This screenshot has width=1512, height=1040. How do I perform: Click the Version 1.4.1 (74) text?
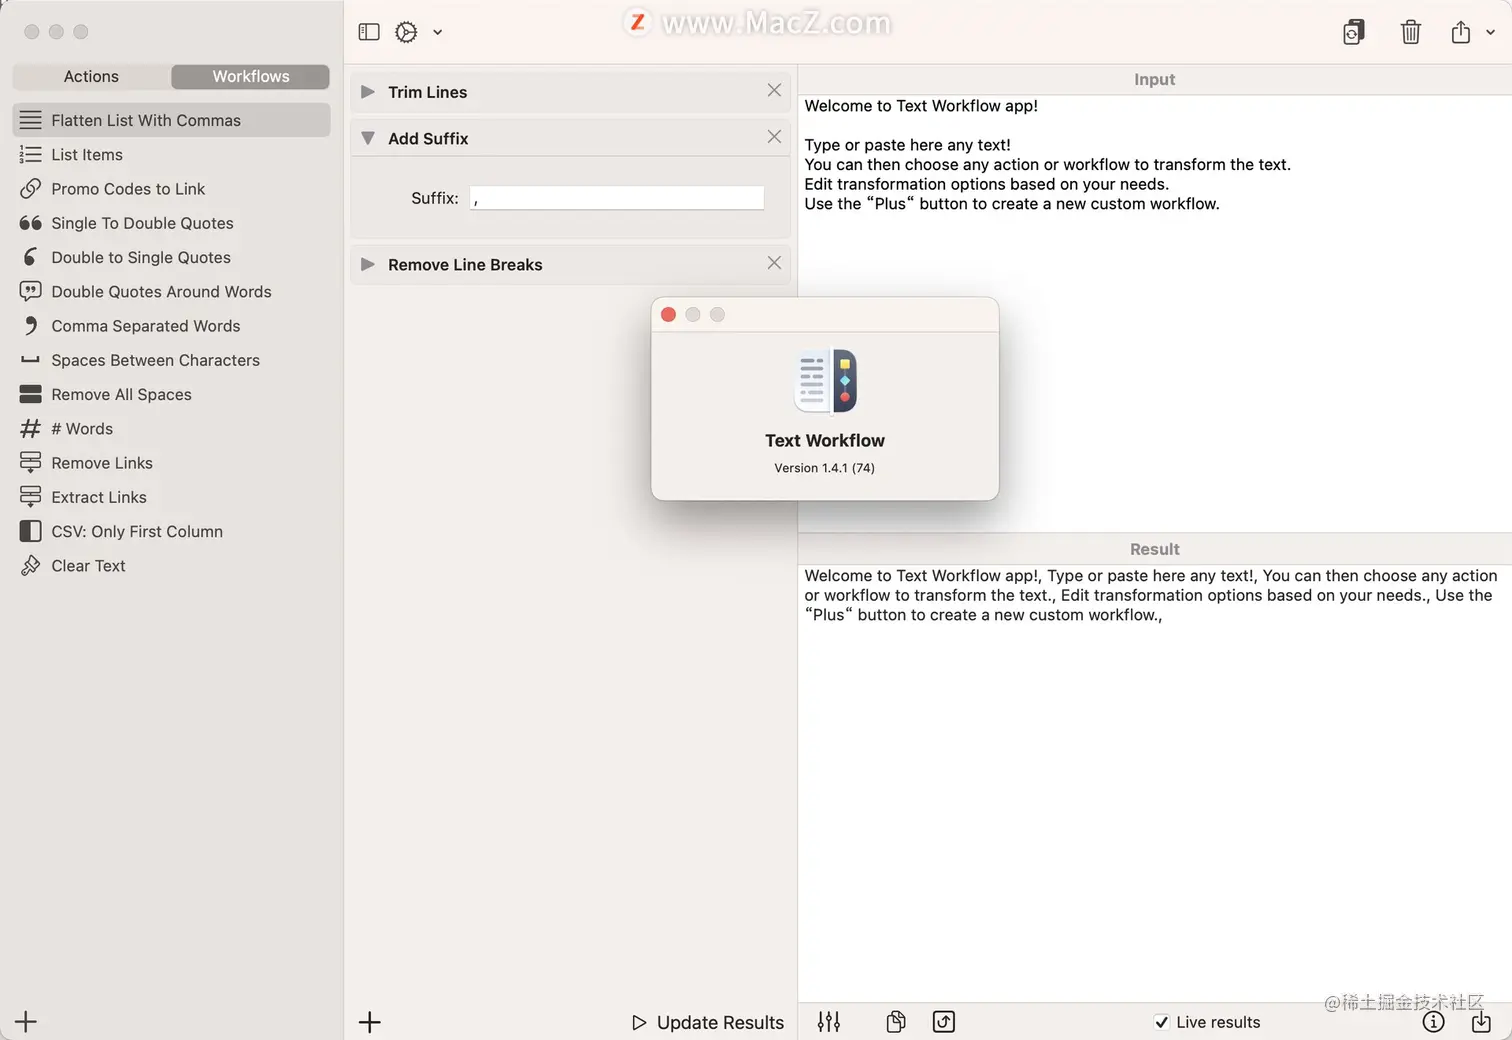click(x=824, y=468)
